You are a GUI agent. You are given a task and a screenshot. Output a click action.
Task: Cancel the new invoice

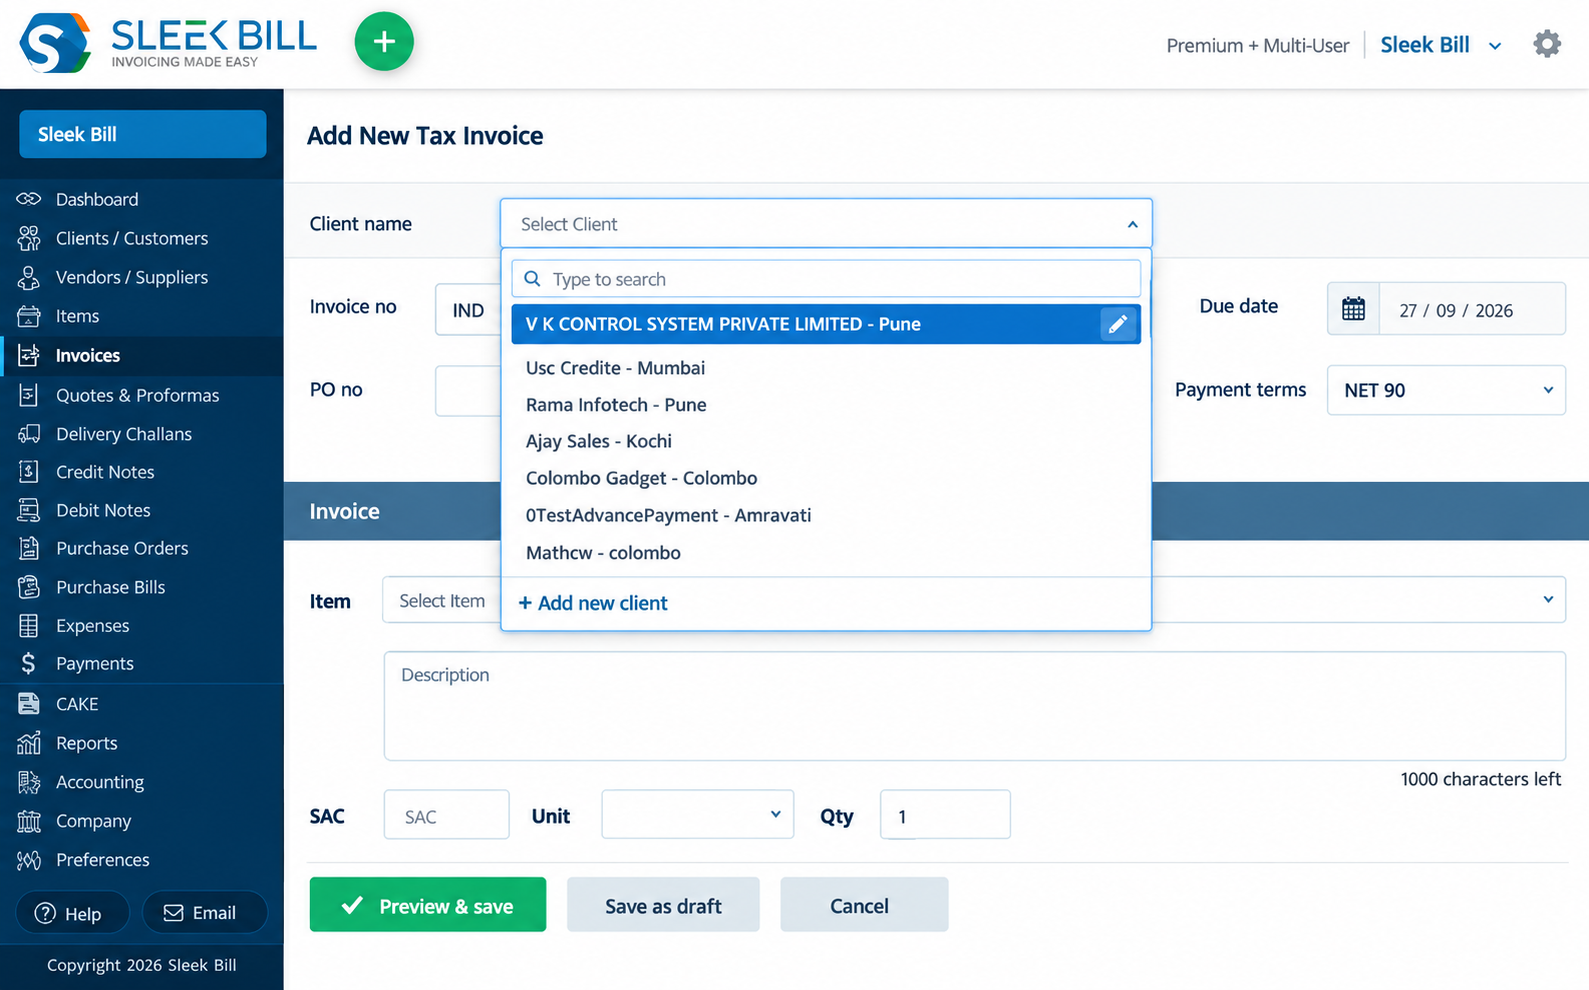pos(864,904)
